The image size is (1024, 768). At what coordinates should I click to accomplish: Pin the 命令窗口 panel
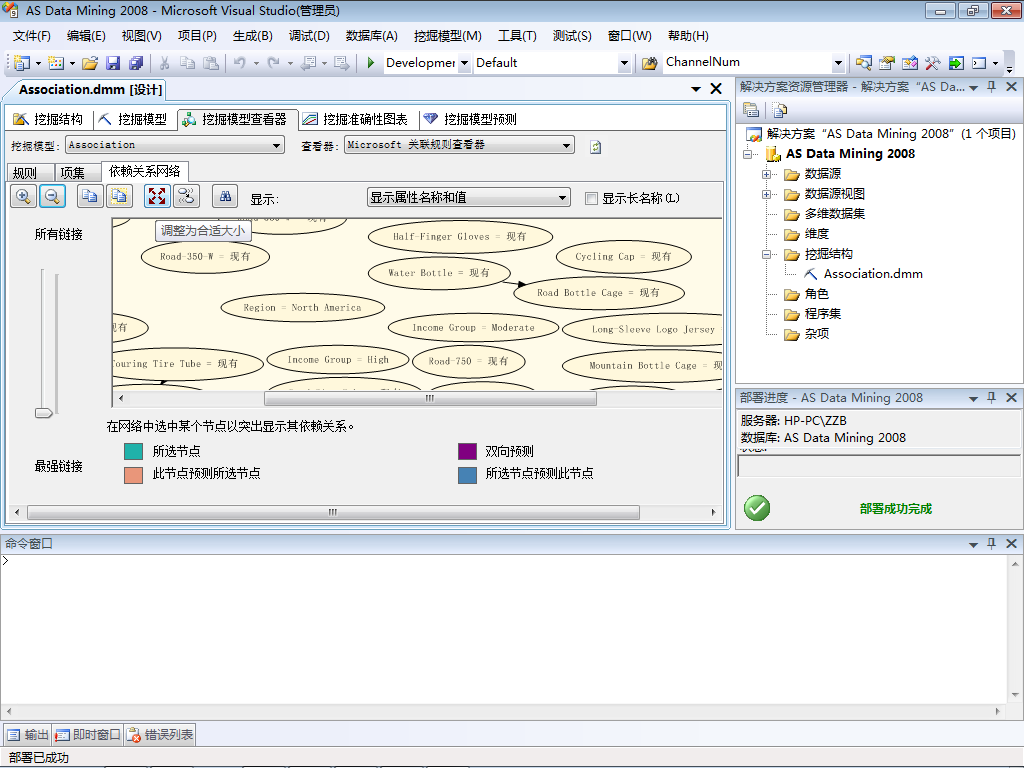(991, 543)
